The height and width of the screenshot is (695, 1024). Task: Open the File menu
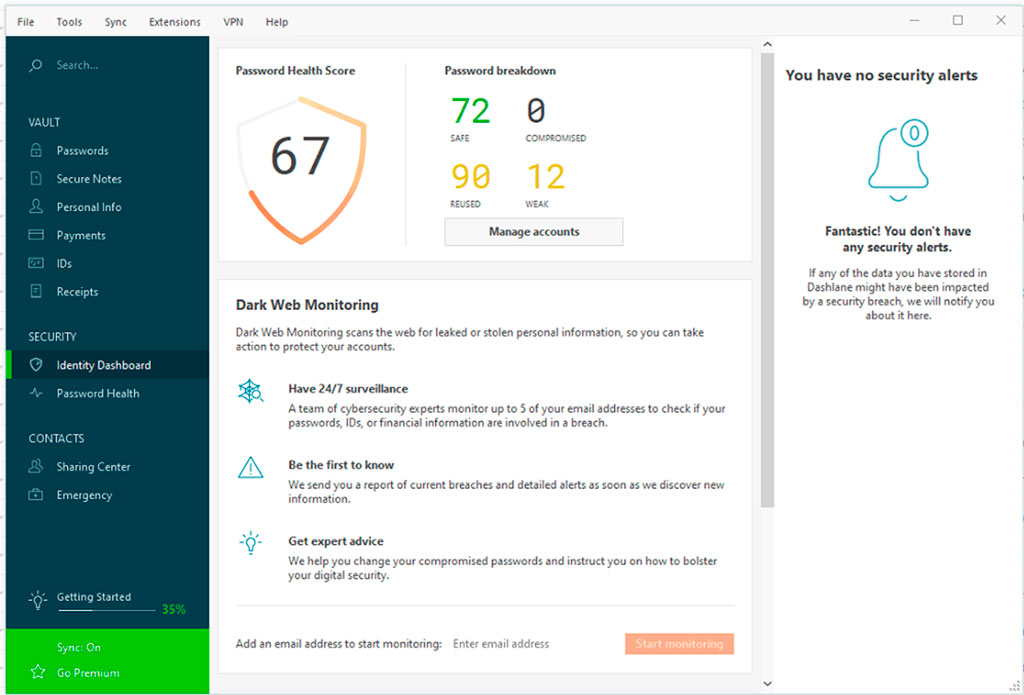[25, 22]
